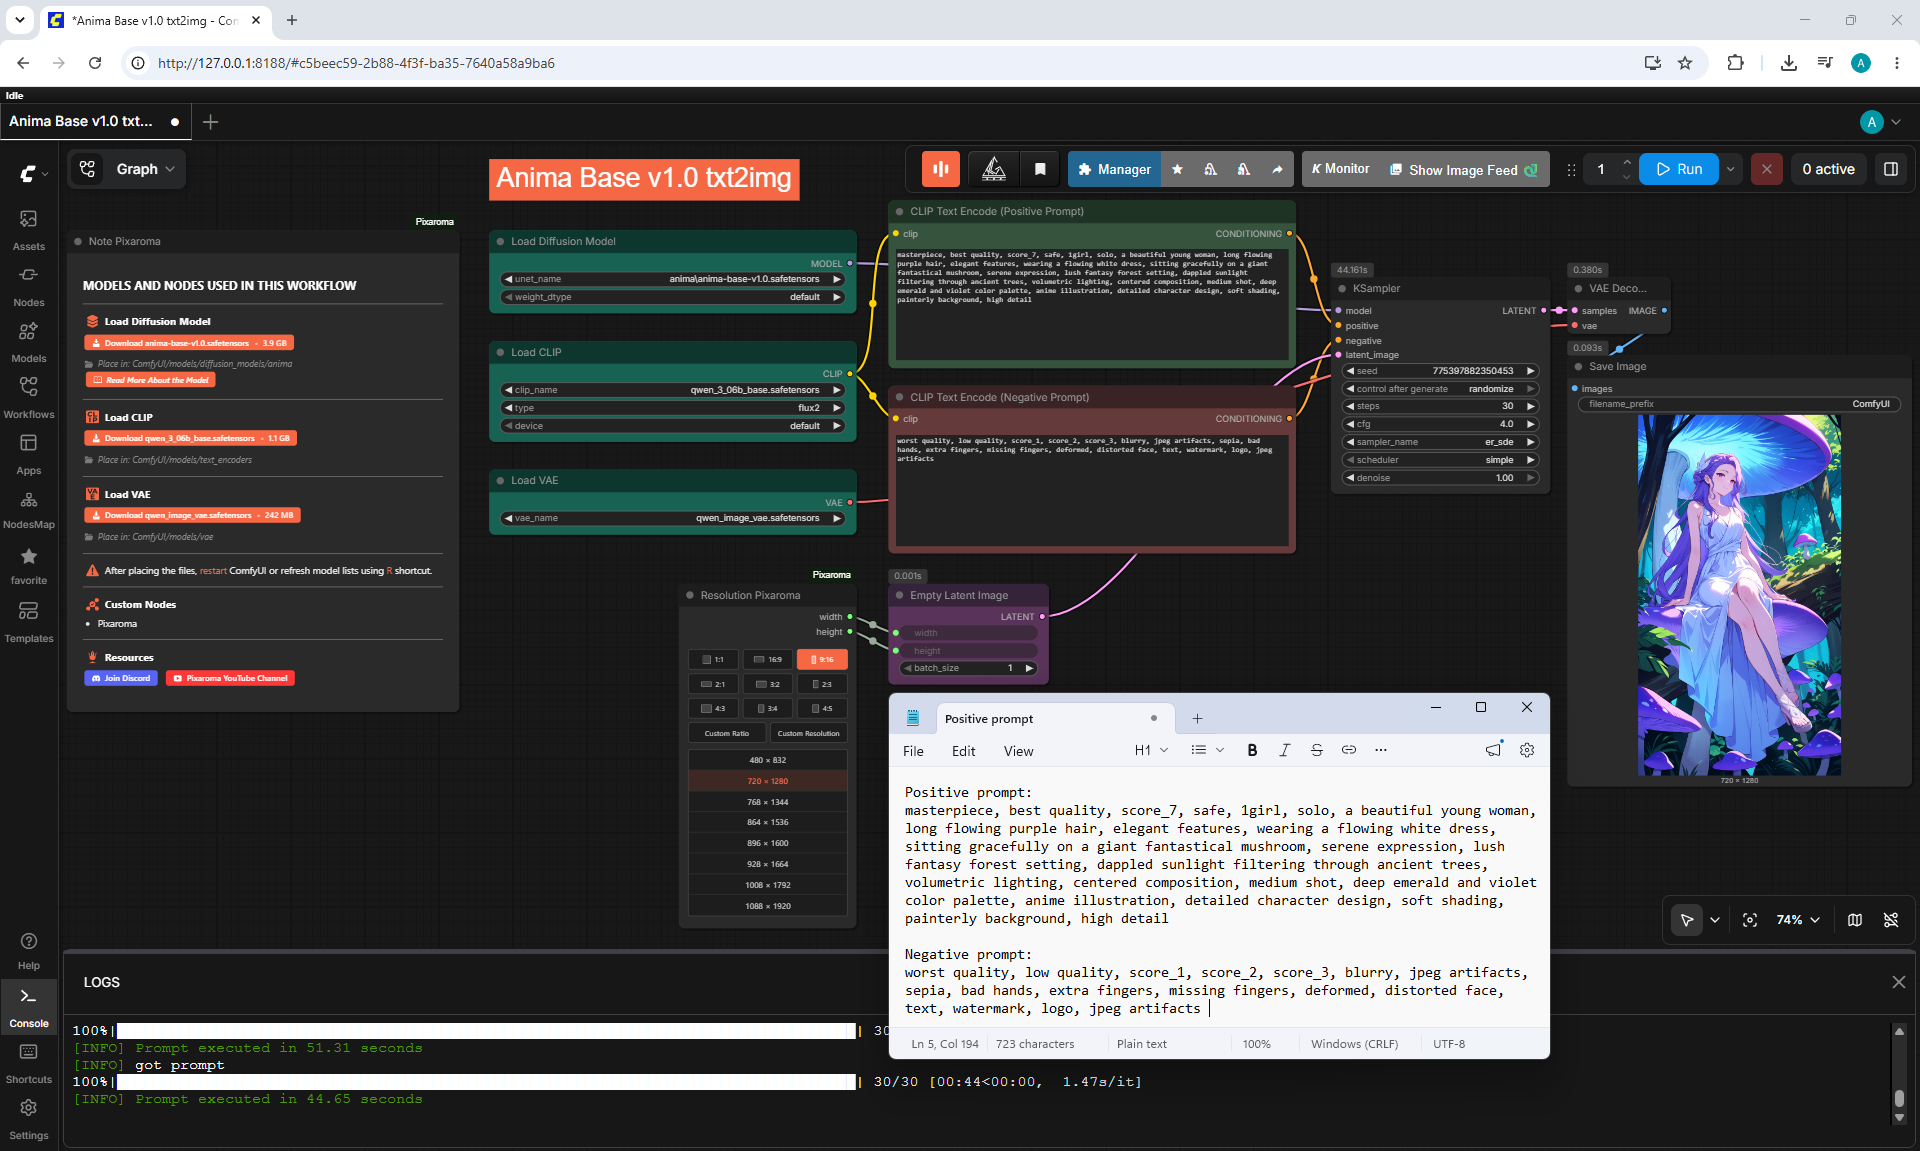This screenshot has height=1151, width=1920.
Task: Select the 1:1 aspect ratio
Action: pyautogui.click(x=714, y=659)
